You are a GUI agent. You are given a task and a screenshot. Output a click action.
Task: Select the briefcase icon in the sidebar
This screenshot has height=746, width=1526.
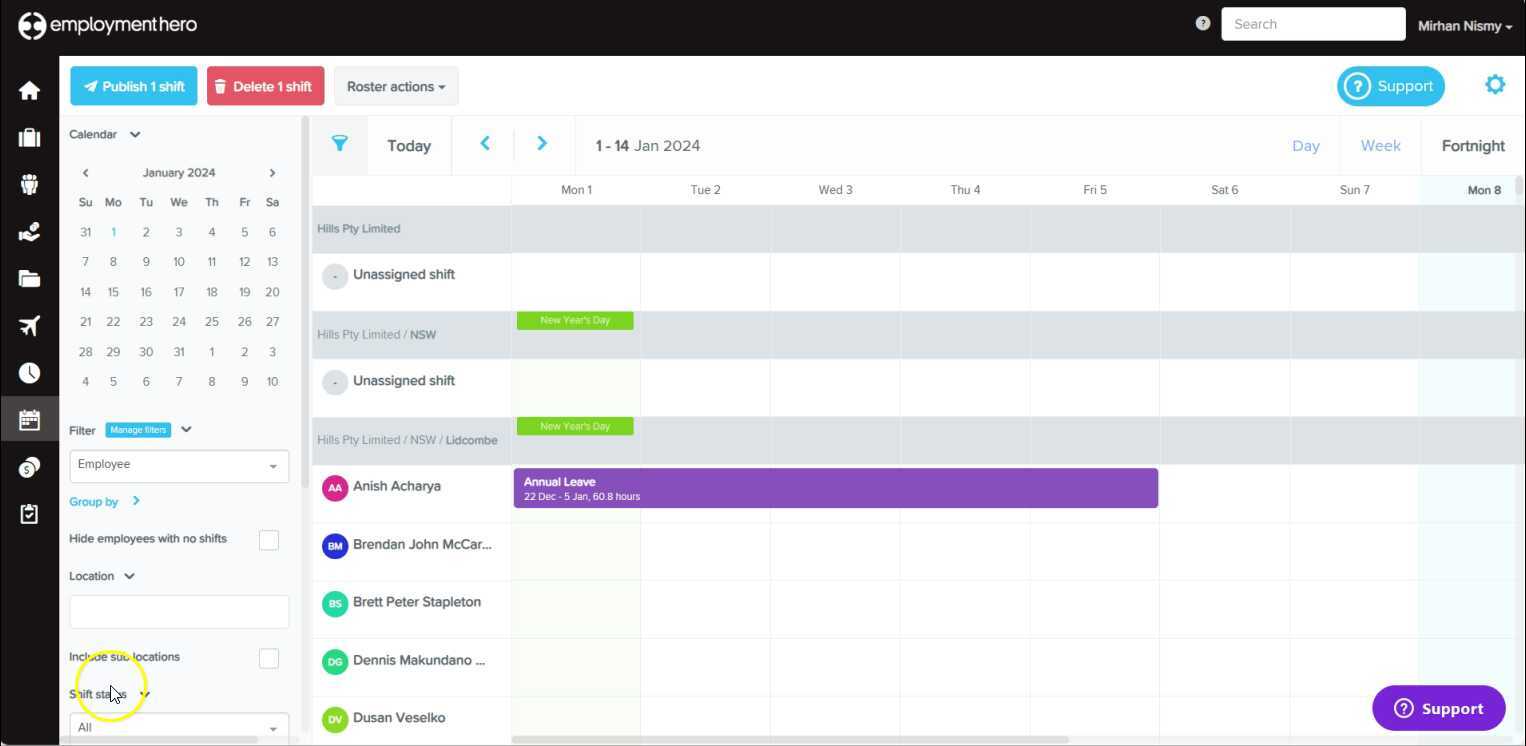[x=29, y=137]
